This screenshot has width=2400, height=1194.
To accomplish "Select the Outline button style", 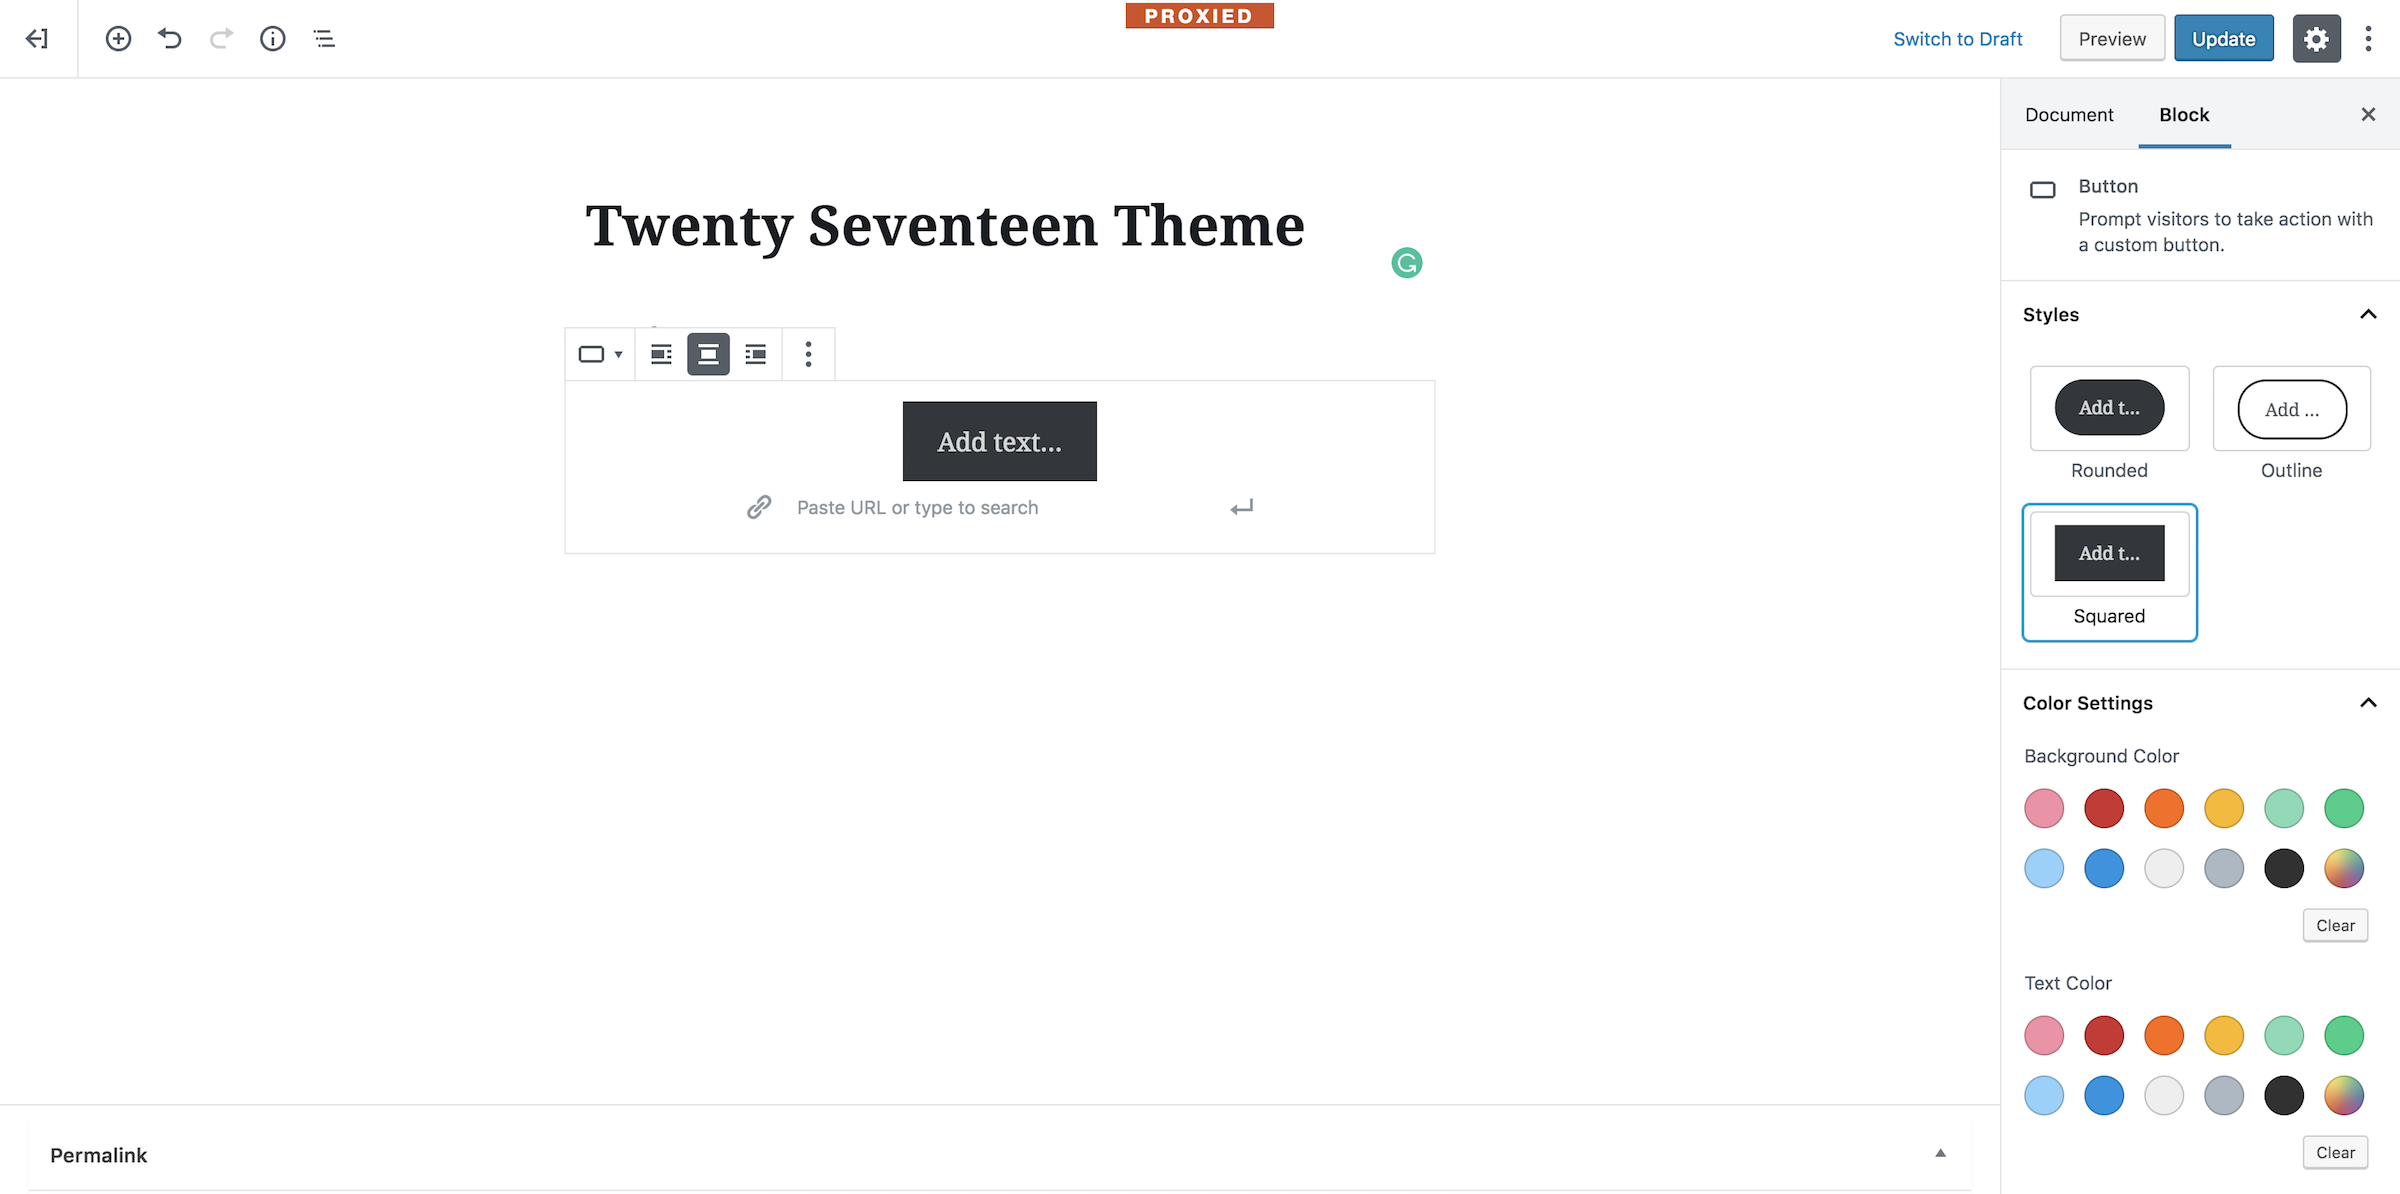I will (x=2291, y=408).
